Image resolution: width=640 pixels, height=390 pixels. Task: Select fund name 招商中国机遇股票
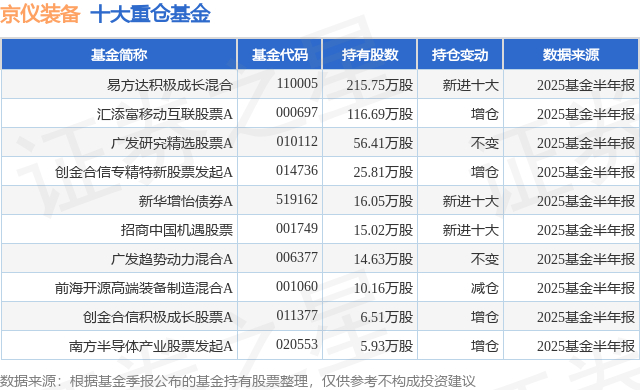click(x=177, y=230)
